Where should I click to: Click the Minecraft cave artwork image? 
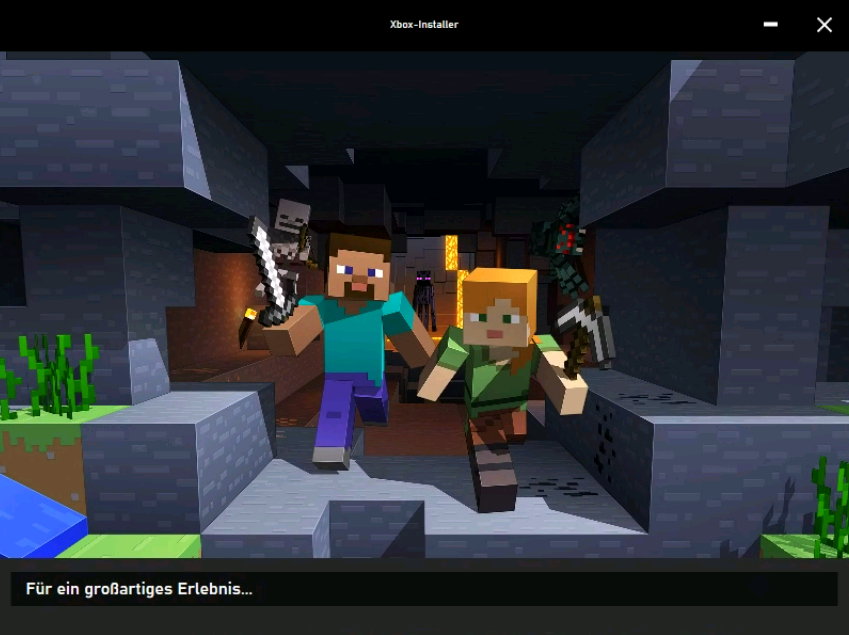click(x=424, y=305)
